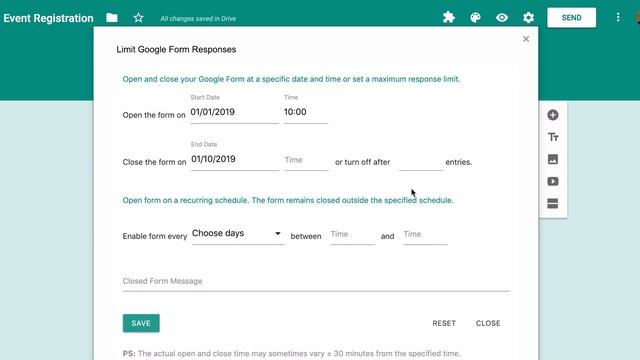Add title and description icon
The height and width of the screenshot is (360, 640).
pos(553,137)
